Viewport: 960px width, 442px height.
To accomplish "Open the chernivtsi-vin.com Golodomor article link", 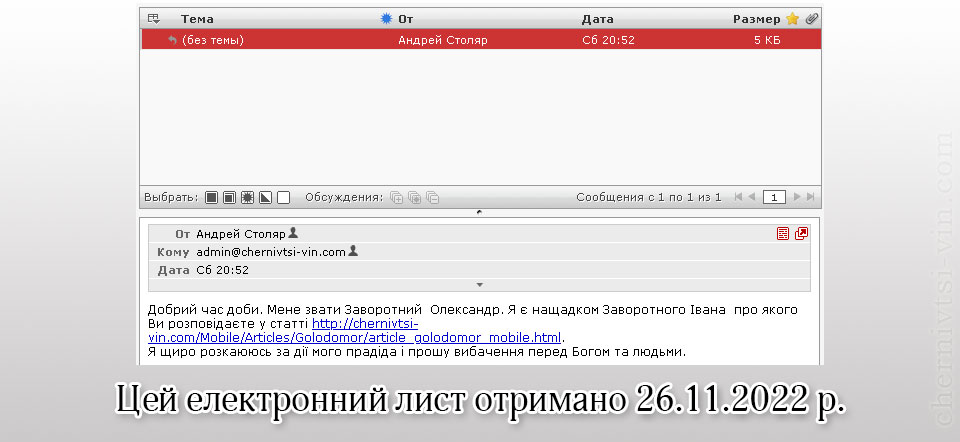I will click(437, 337).
